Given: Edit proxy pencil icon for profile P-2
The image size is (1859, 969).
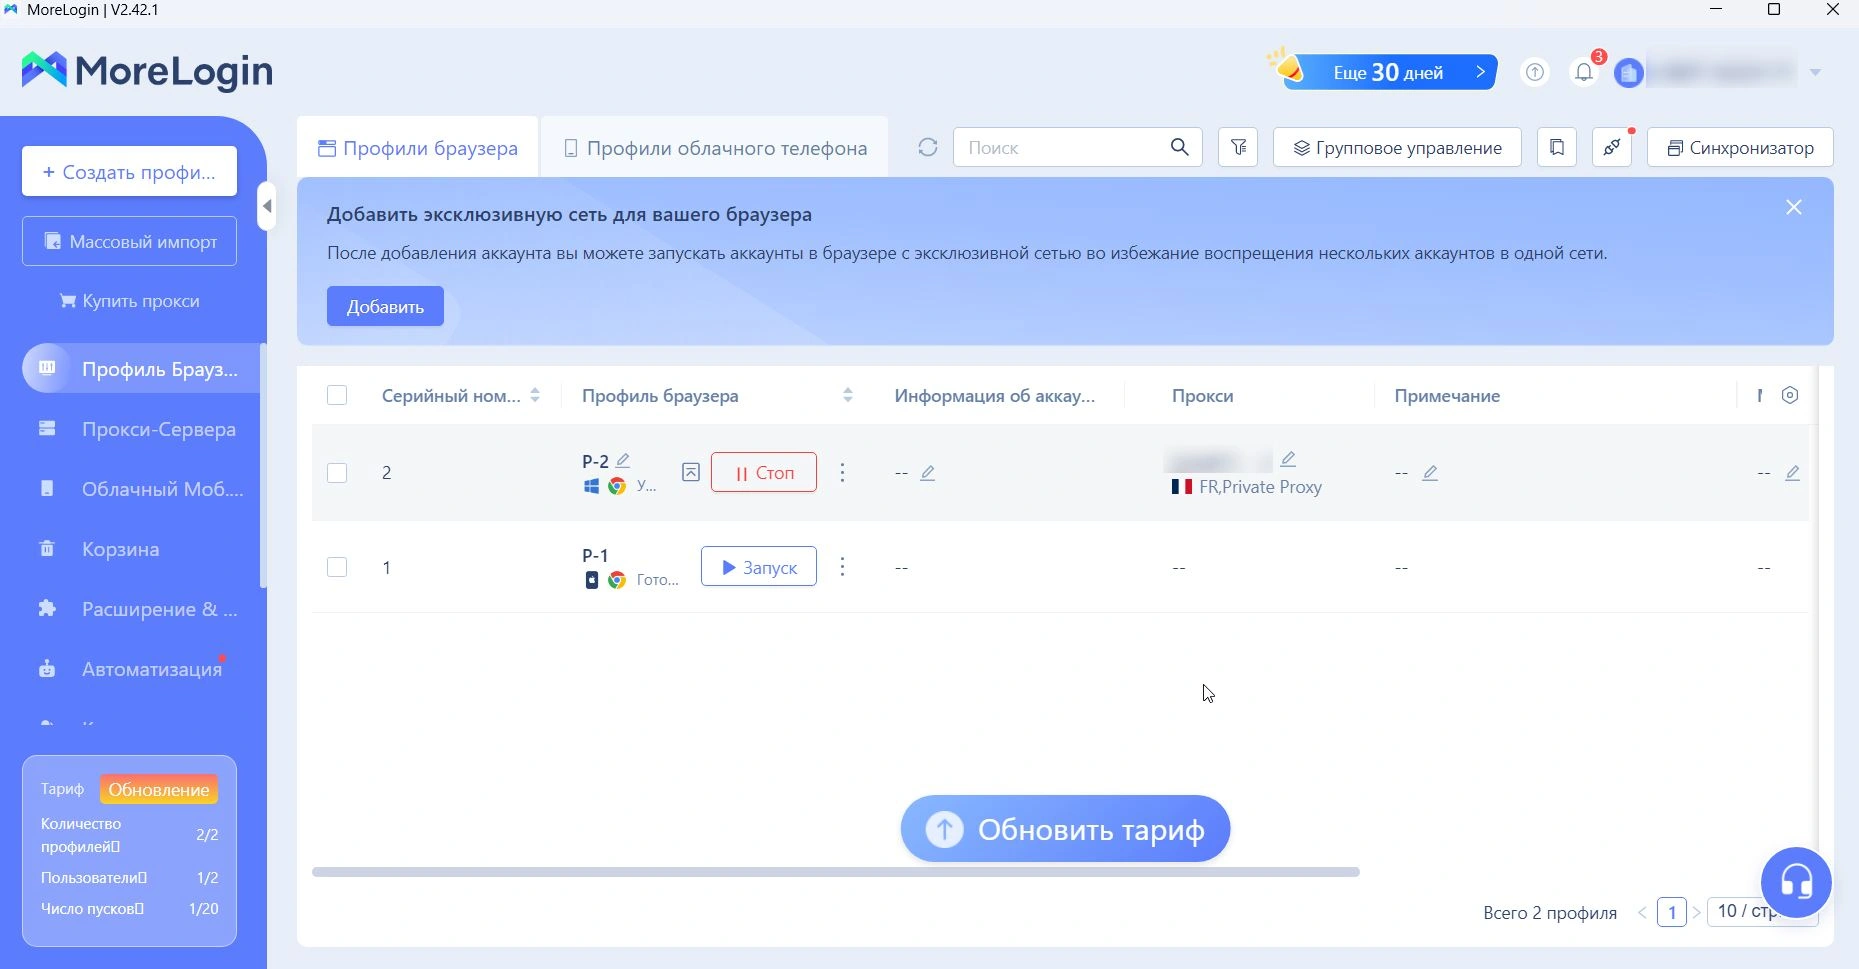Looking at the screenshot, I should pyautogui.click(x=1288, y=459).
